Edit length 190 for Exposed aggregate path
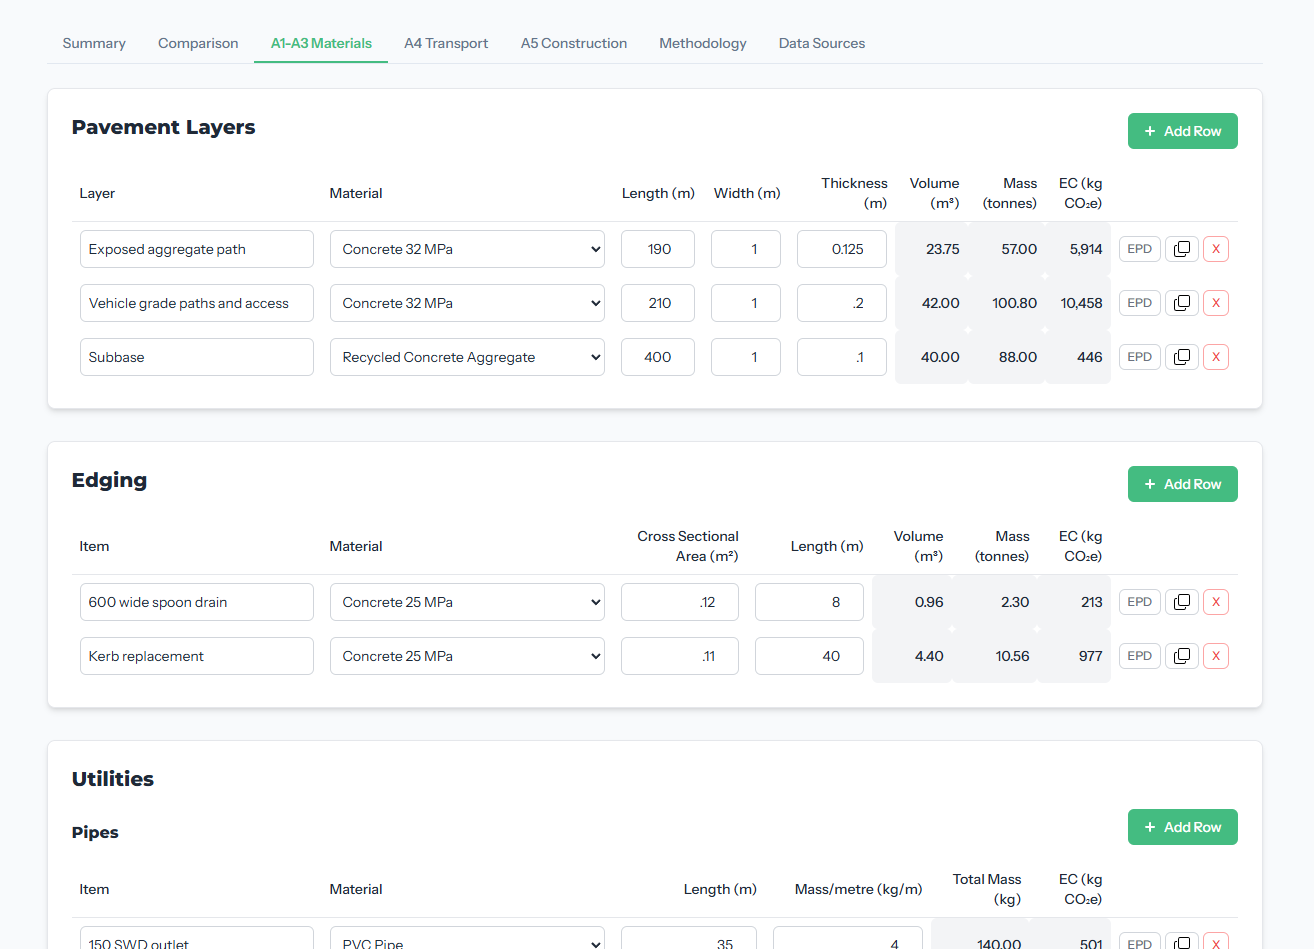 (658, 249)
